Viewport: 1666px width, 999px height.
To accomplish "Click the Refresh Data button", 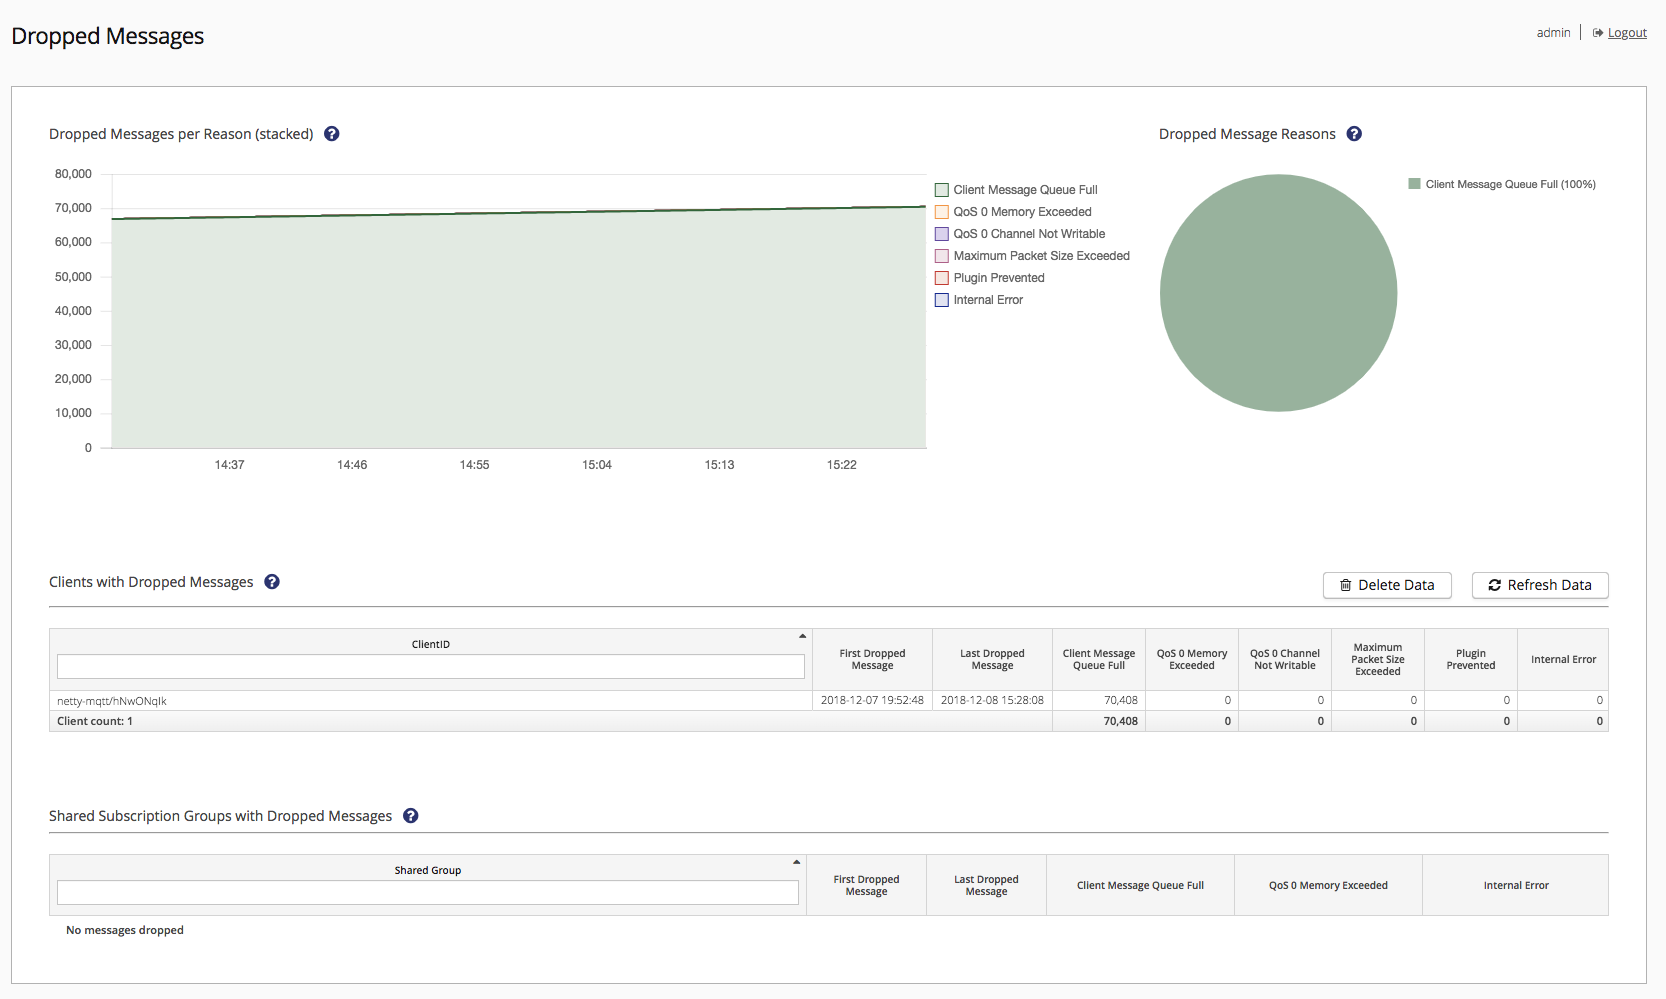I will pos(1540,585).
